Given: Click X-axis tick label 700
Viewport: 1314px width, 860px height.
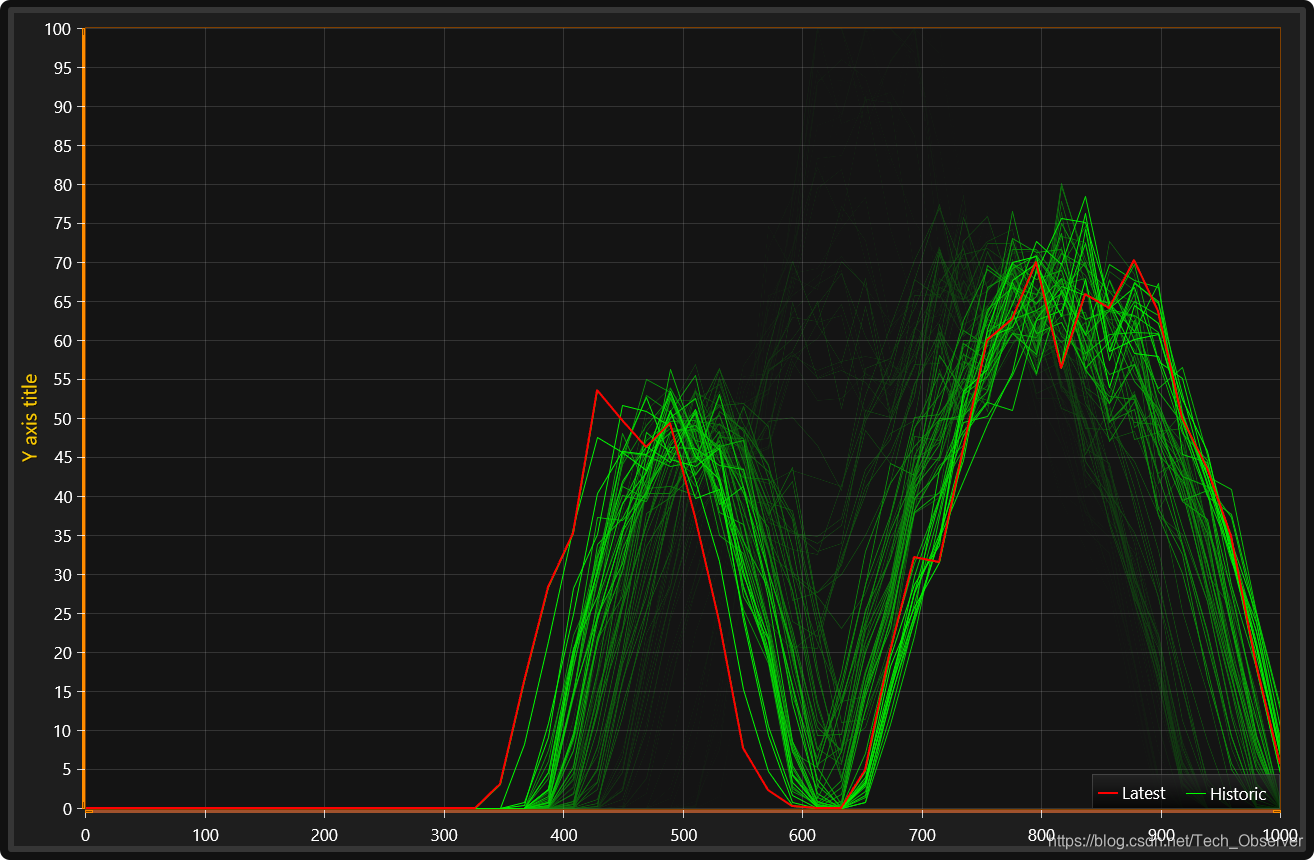Looking at the screenshot, I should [x=922, y=834].
